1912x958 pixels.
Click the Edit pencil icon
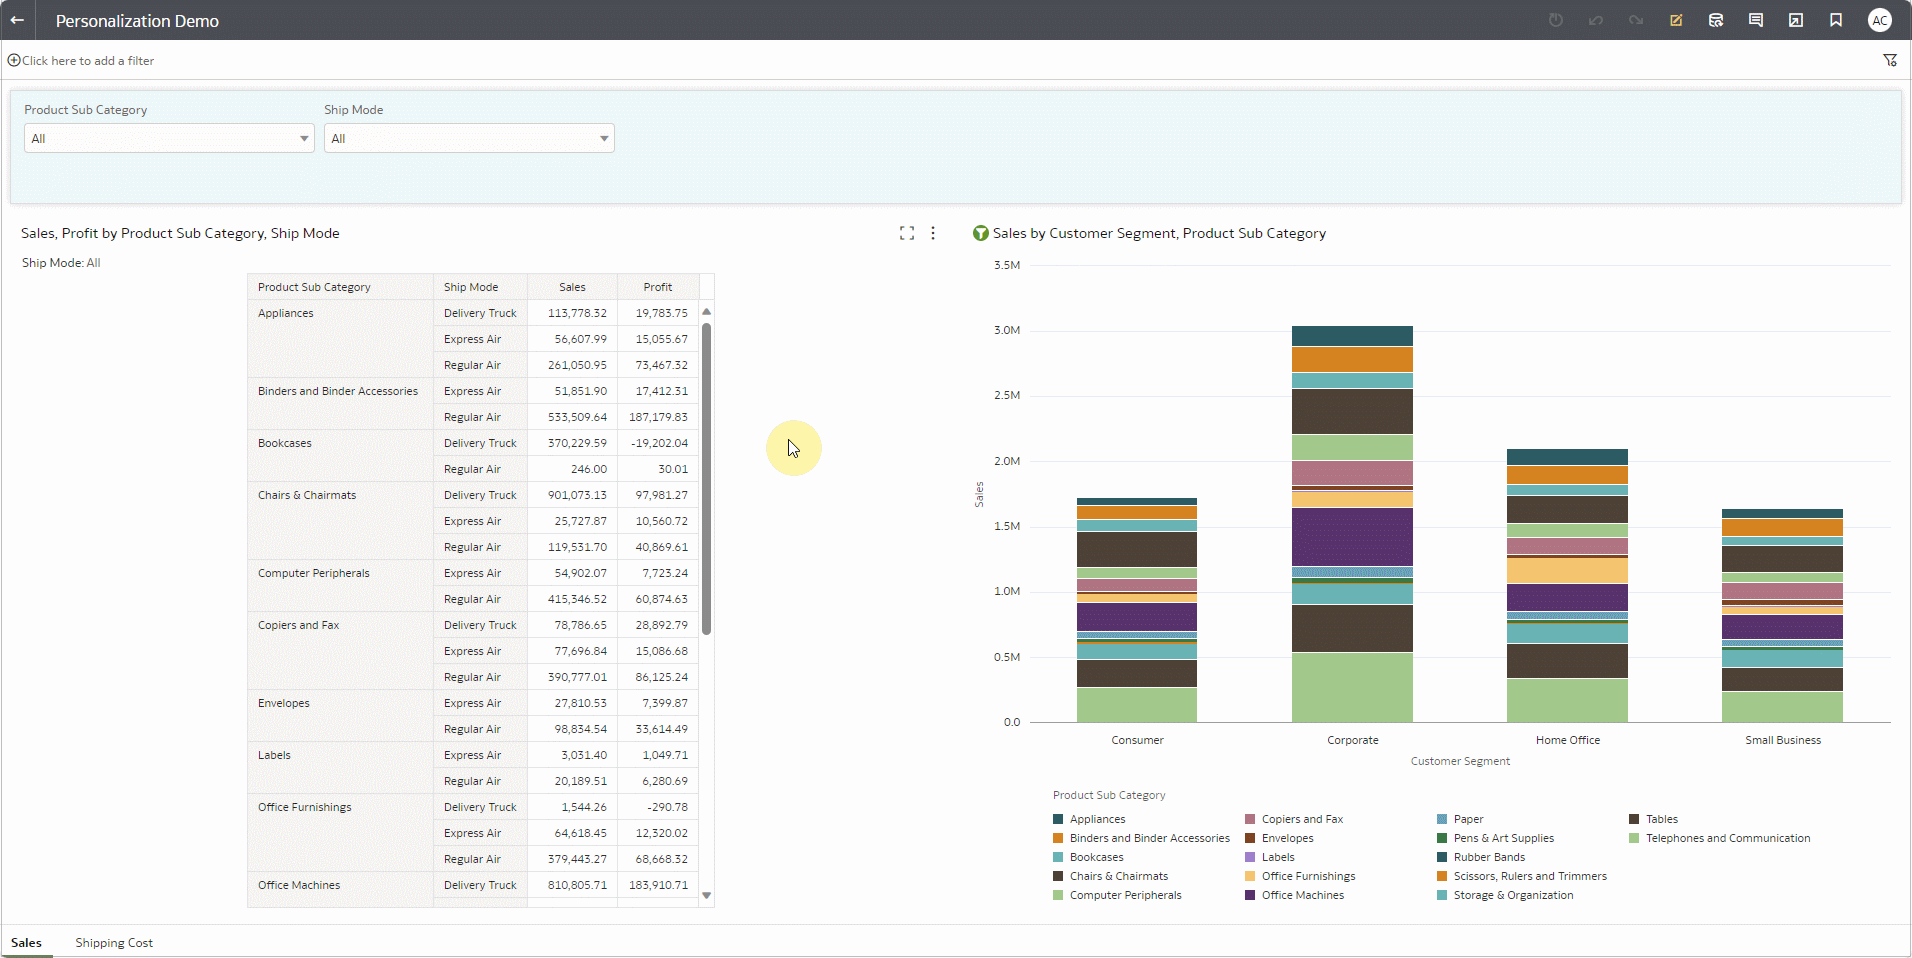click(x=1676, y=20)
